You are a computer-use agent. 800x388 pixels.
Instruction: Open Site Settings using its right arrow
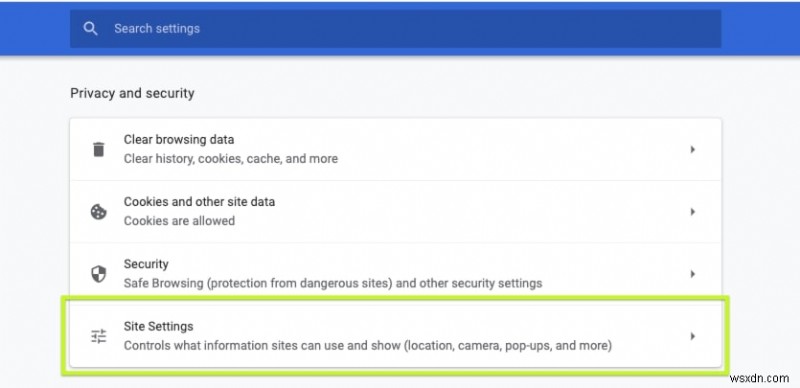click(692, 336)
